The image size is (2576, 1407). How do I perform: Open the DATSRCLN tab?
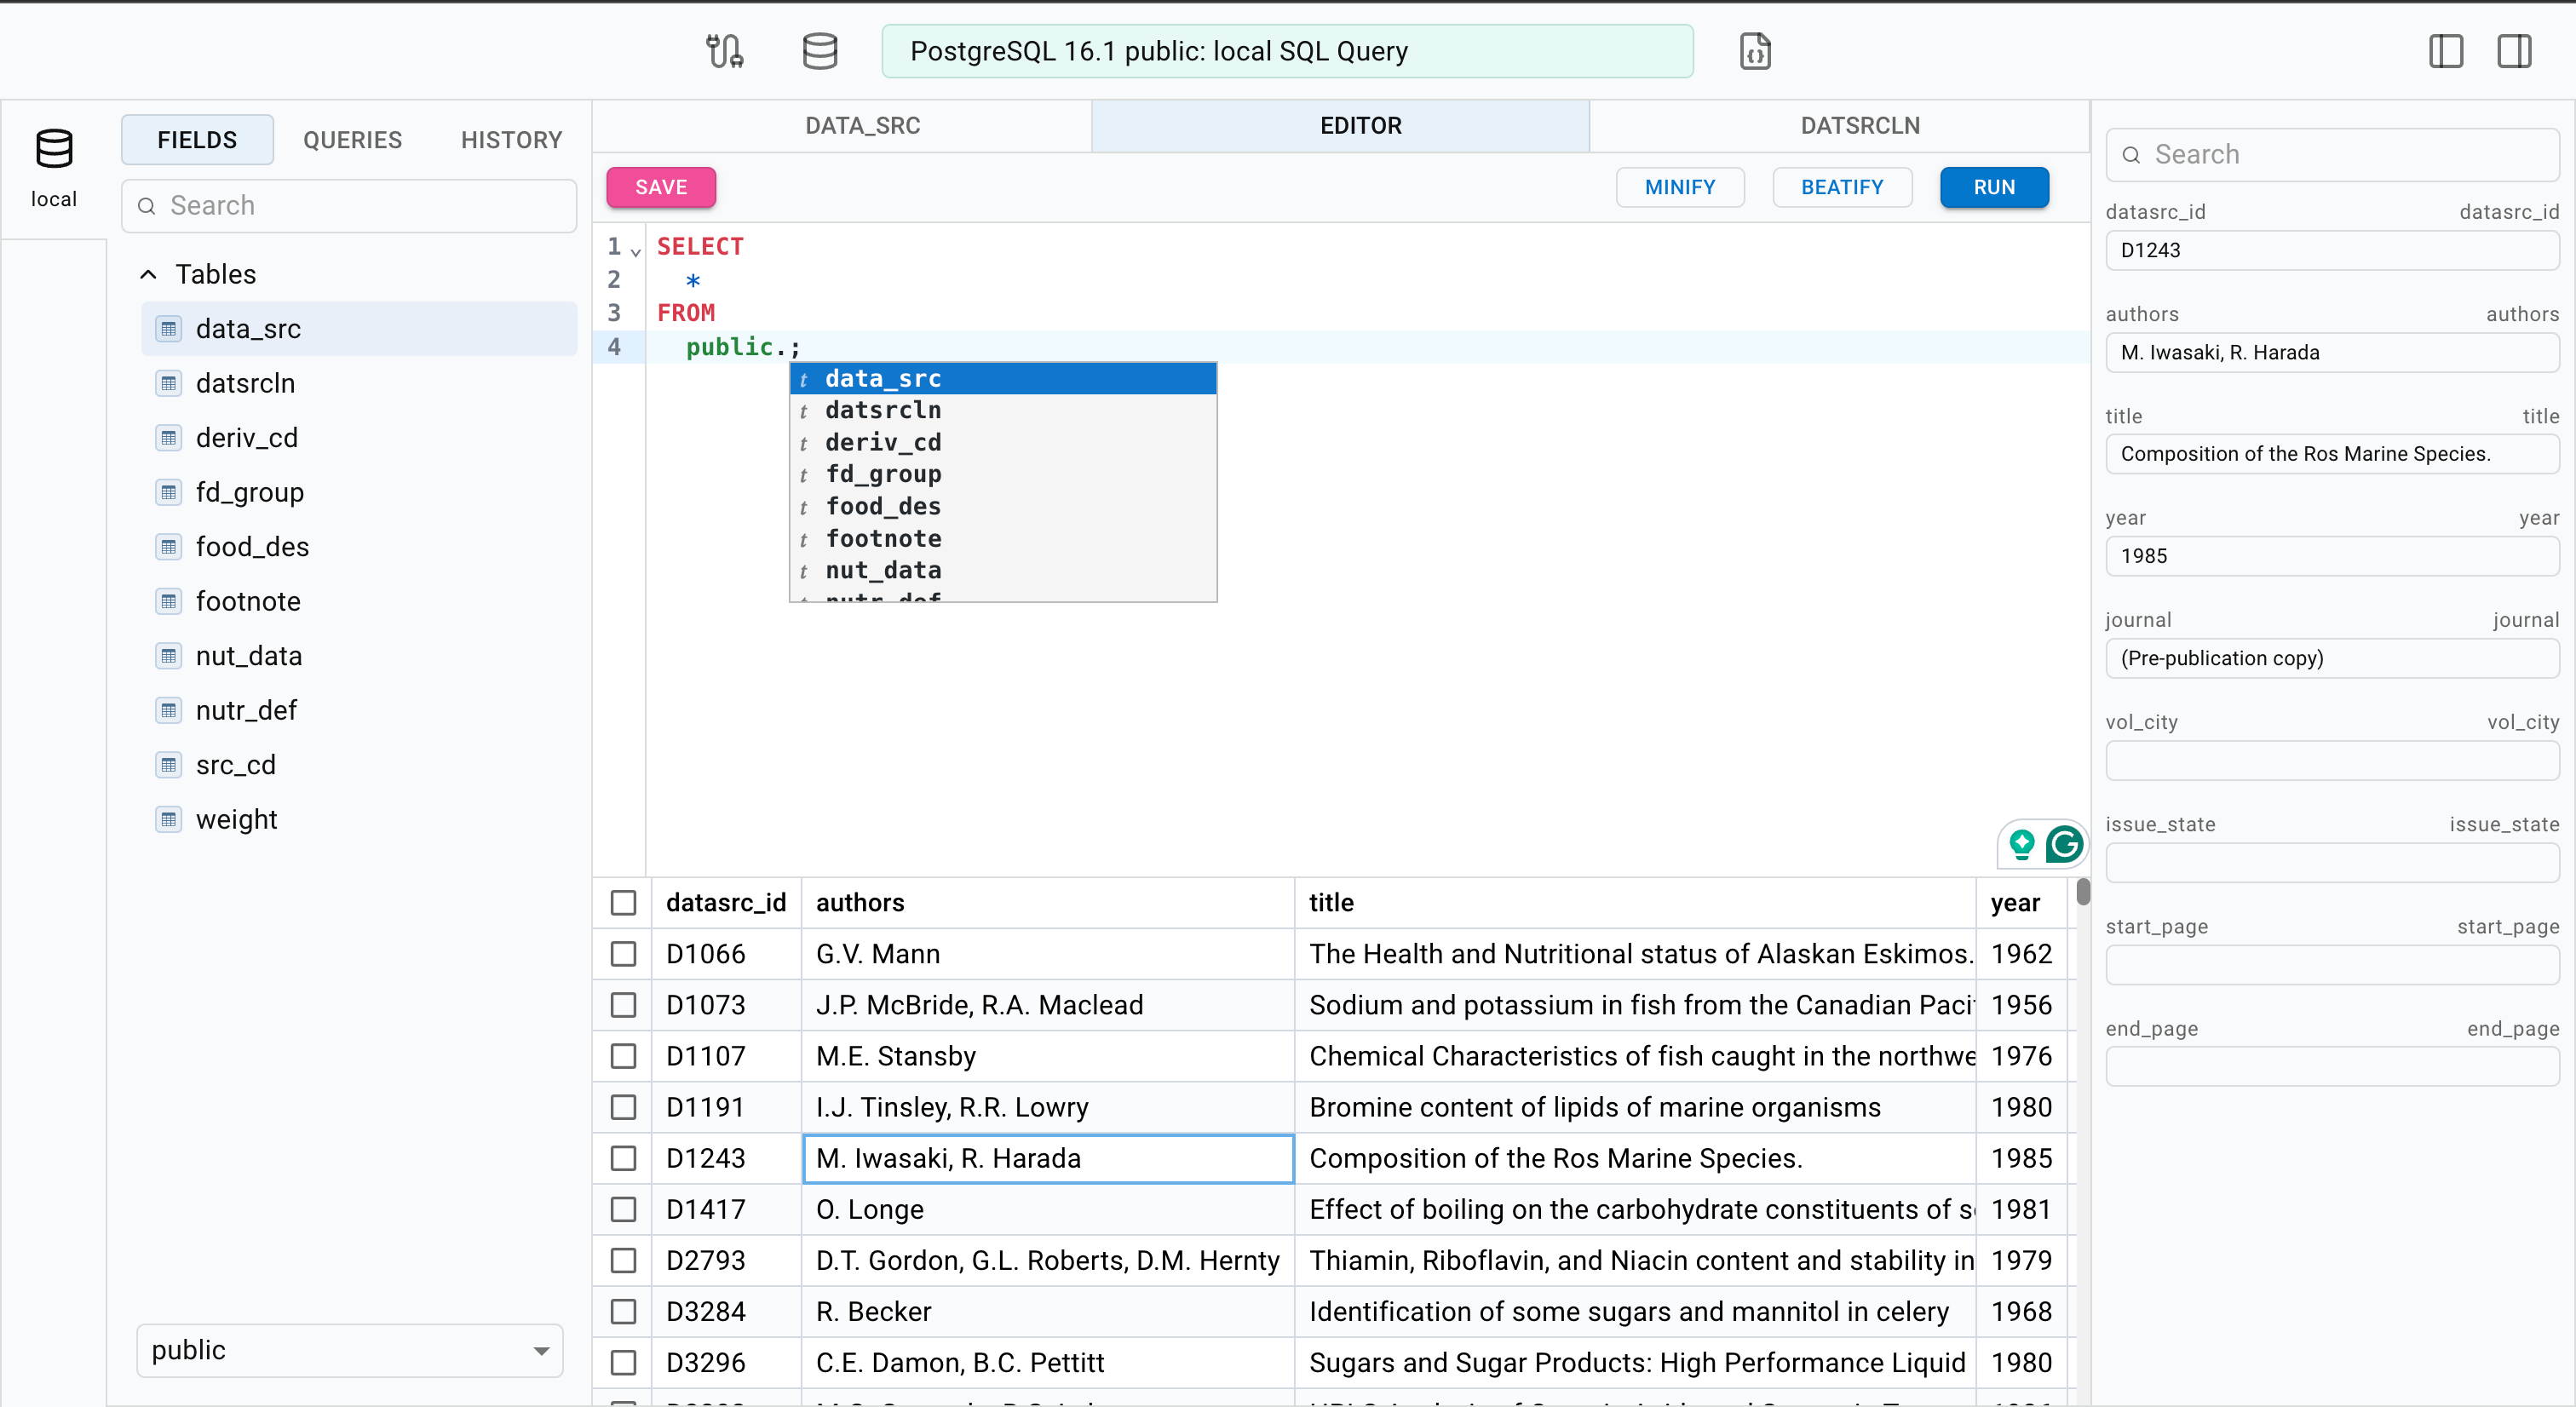coord(1859,126)
